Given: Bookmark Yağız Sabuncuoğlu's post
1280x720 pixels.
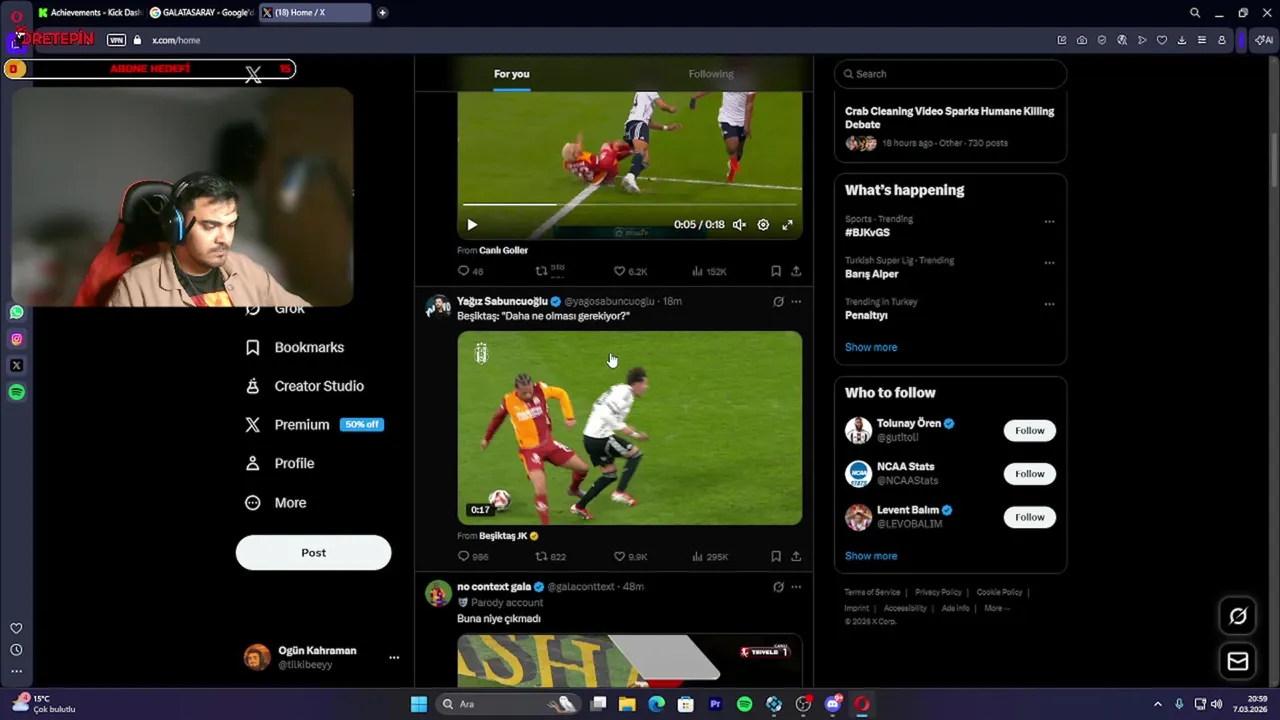Looking at the screenshot, I should pos(776,556).
